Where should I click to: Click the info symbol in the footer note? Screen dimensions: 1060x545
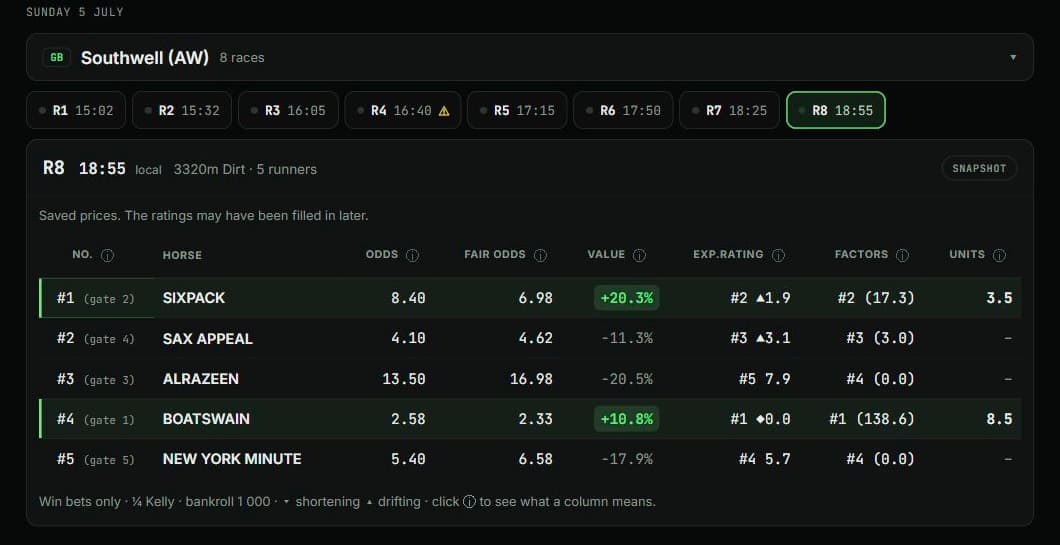coord(469,502)
